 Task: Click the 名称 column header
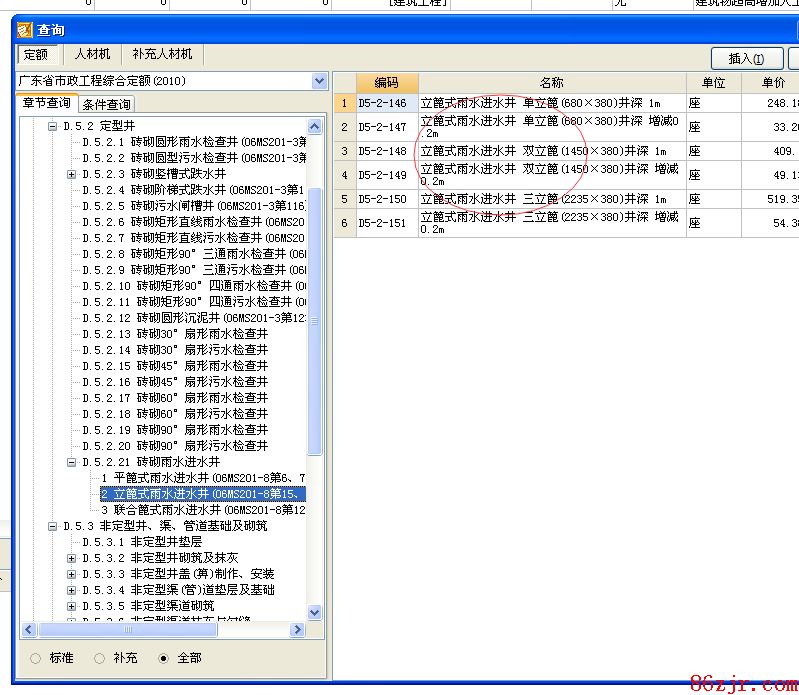point(551,83)
